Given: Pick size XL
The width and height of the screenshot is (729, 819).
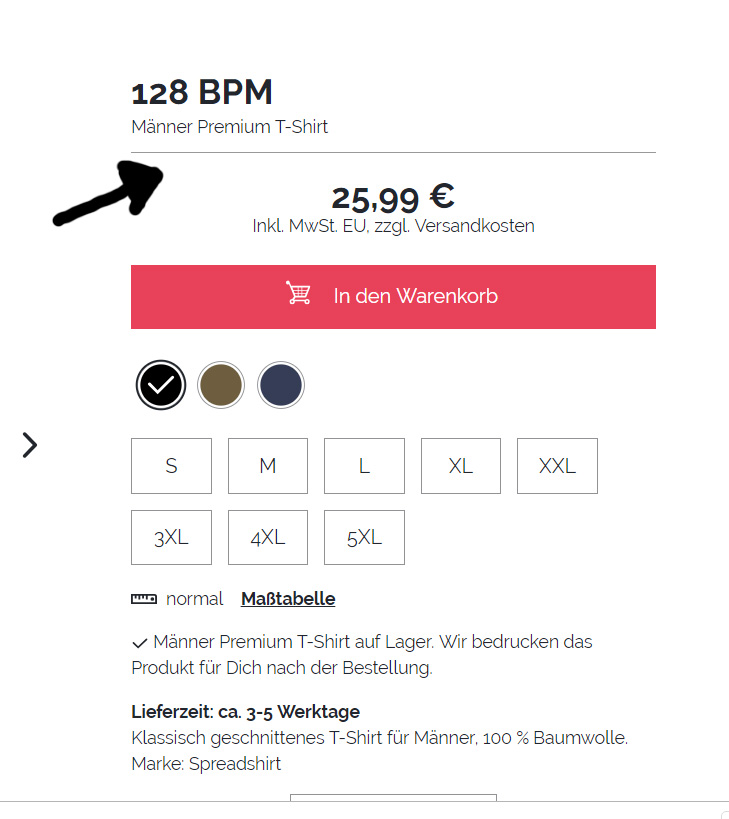Looking at the screenshot, I should coord(461,466).
